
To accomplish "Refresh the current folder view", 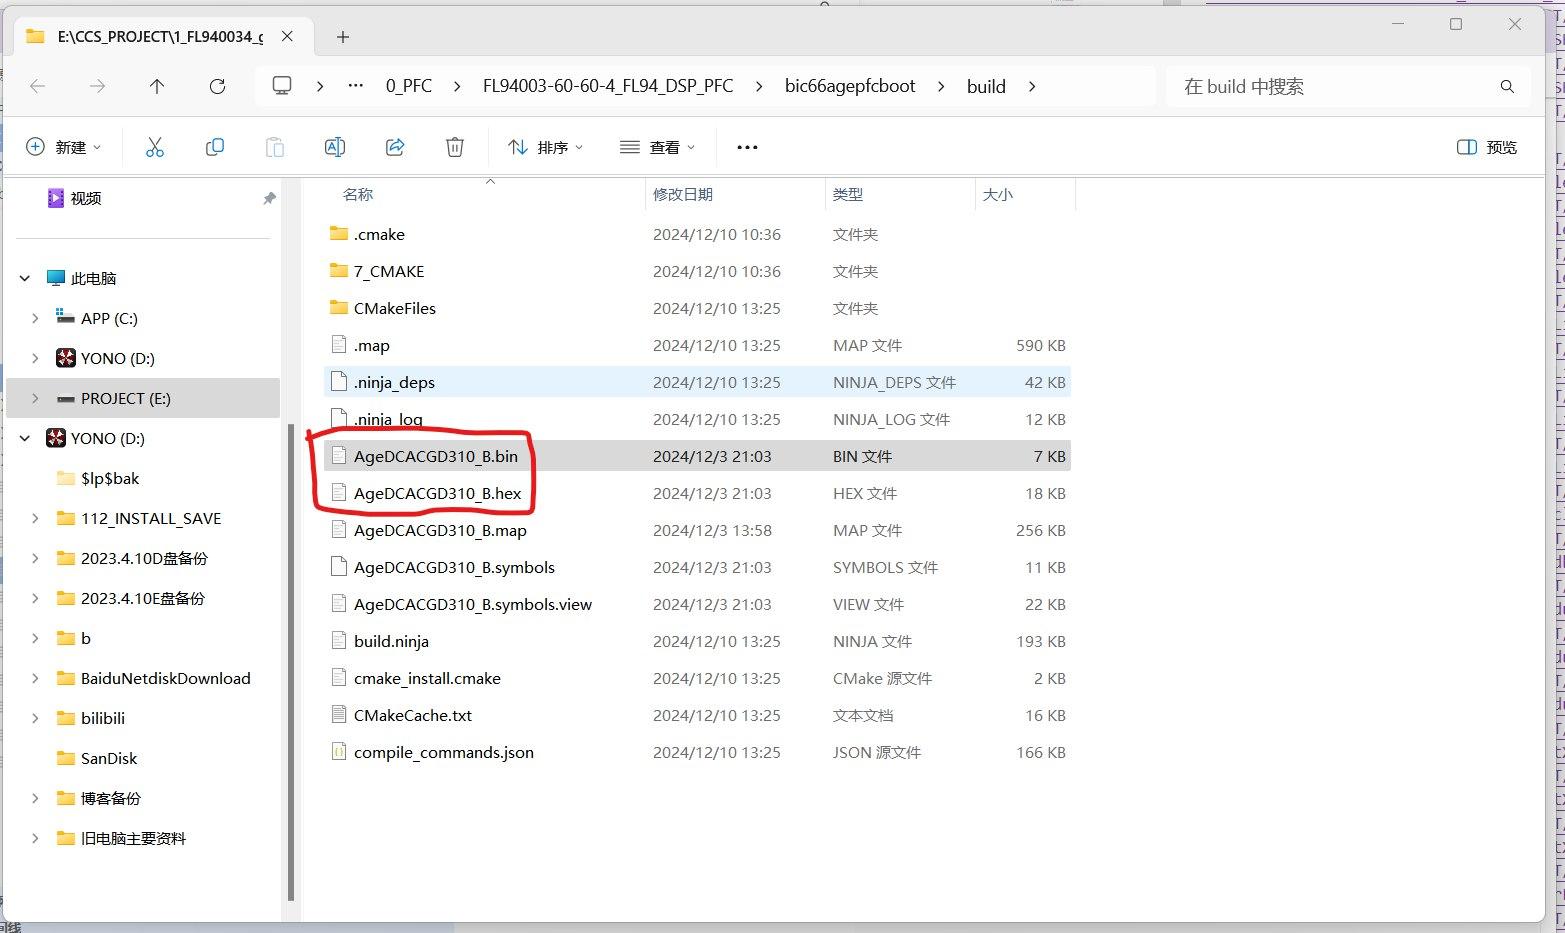I will (217, 86).
